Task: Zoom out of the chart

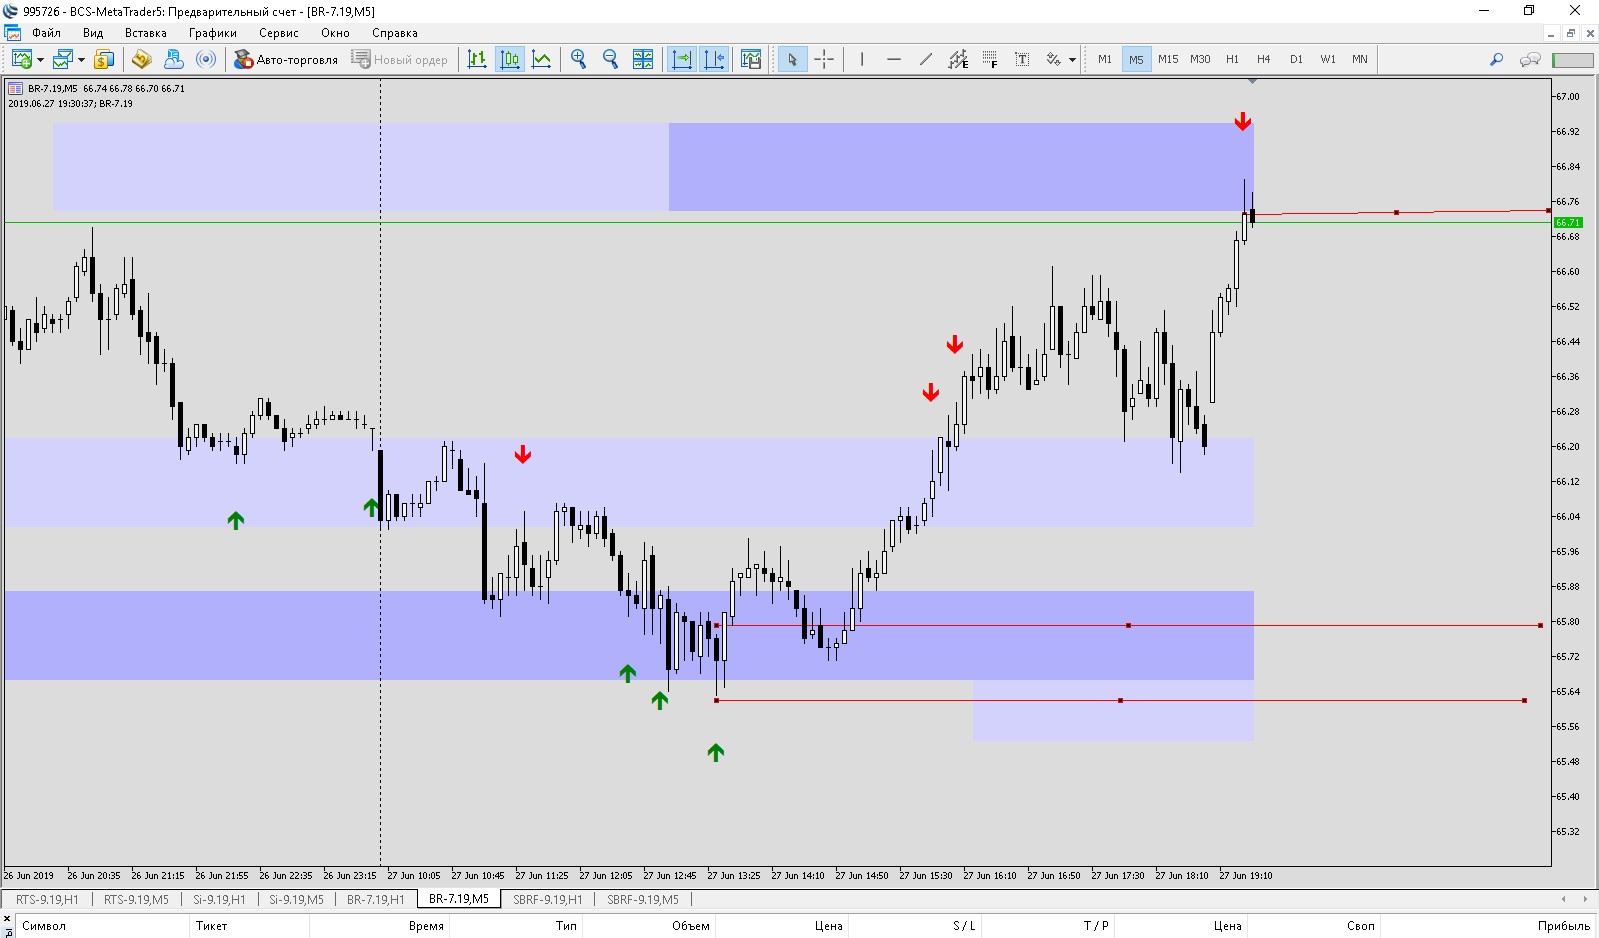Action: click(x=610, y=59)
